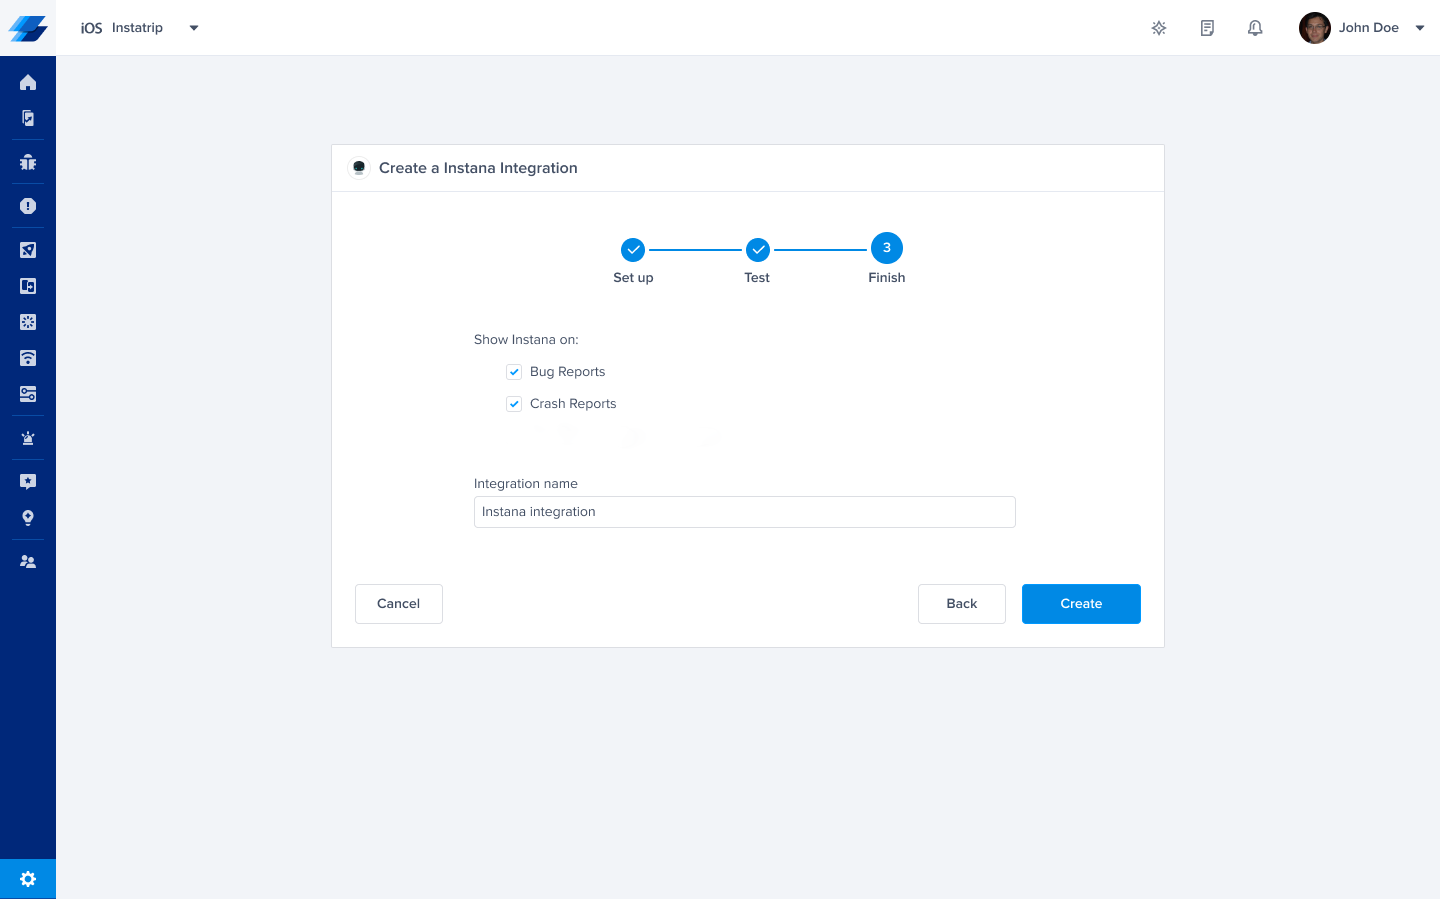Click the Instabug logo icon

click(28, 28)
